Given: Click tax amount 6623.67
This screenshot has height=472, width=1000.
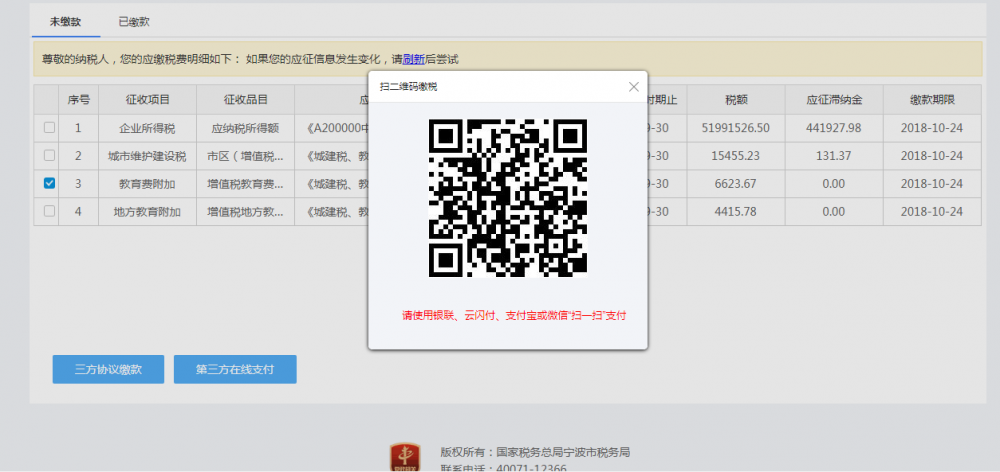Looking at the screenshot, I should 736,184.
